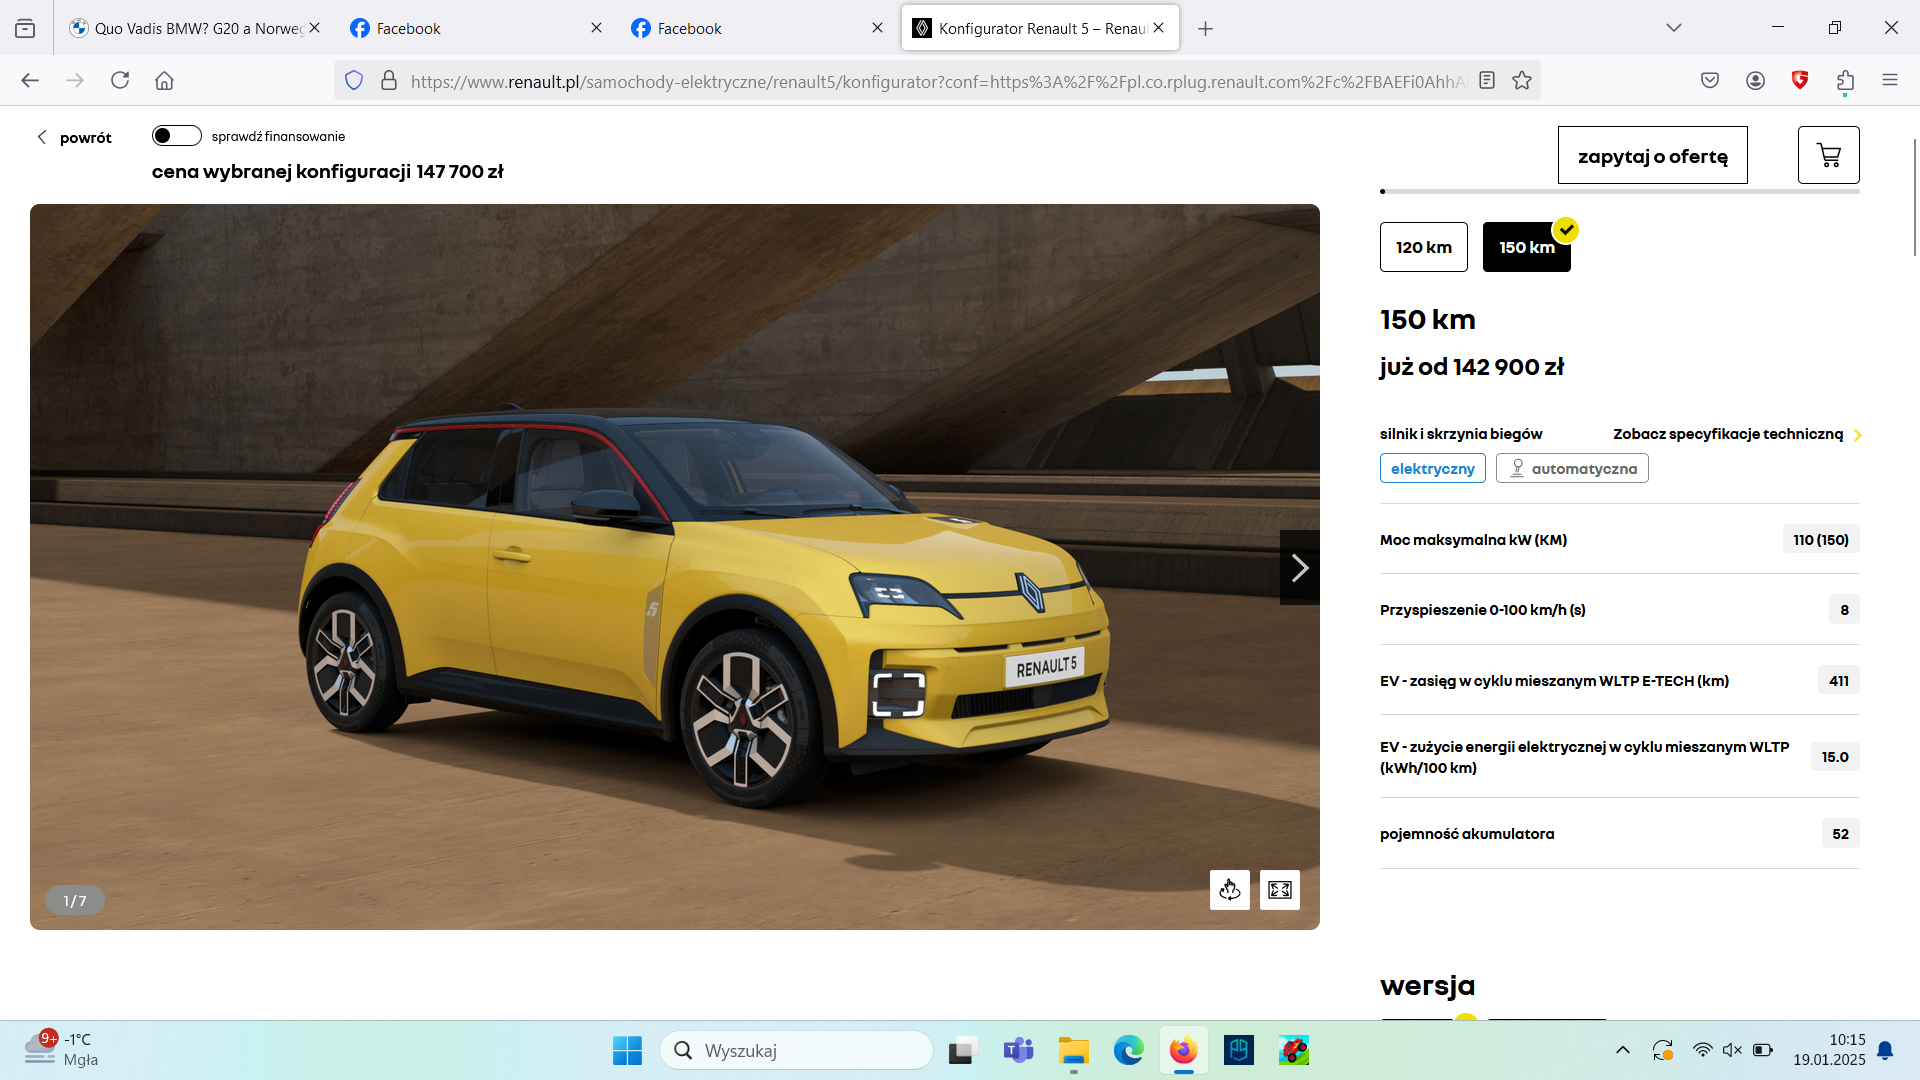Click the configurator progress bar
Screen dimensions: 1920x1080
pyautogui.click(x=1619, y=191)
